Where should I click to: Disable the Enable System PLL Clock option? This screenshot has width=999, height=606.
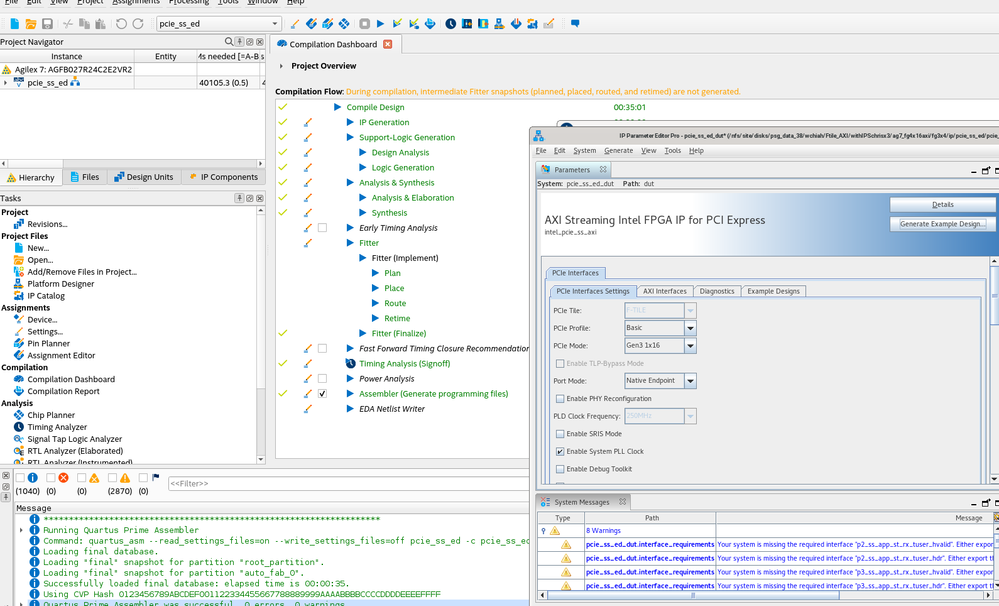[560, 452]
